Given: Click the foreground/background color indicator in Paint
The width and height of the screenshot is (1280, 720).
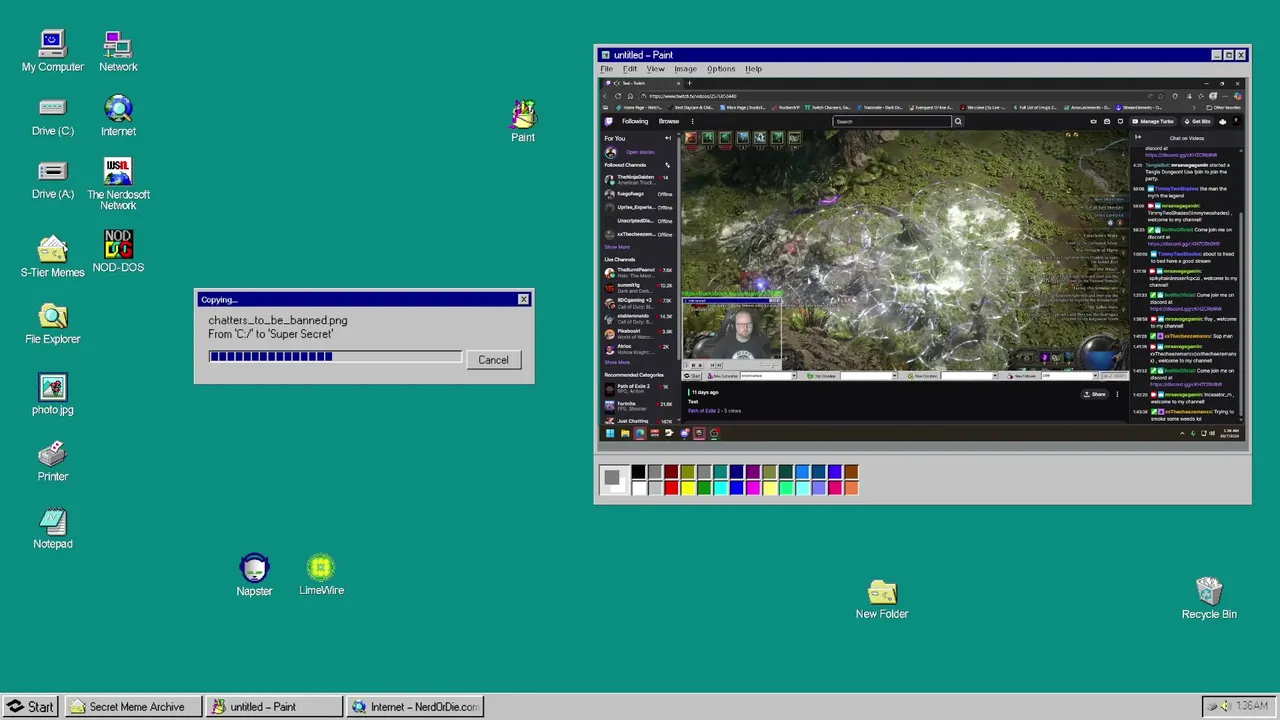Looking at the screenshot, I should click(x=614, y=480).
